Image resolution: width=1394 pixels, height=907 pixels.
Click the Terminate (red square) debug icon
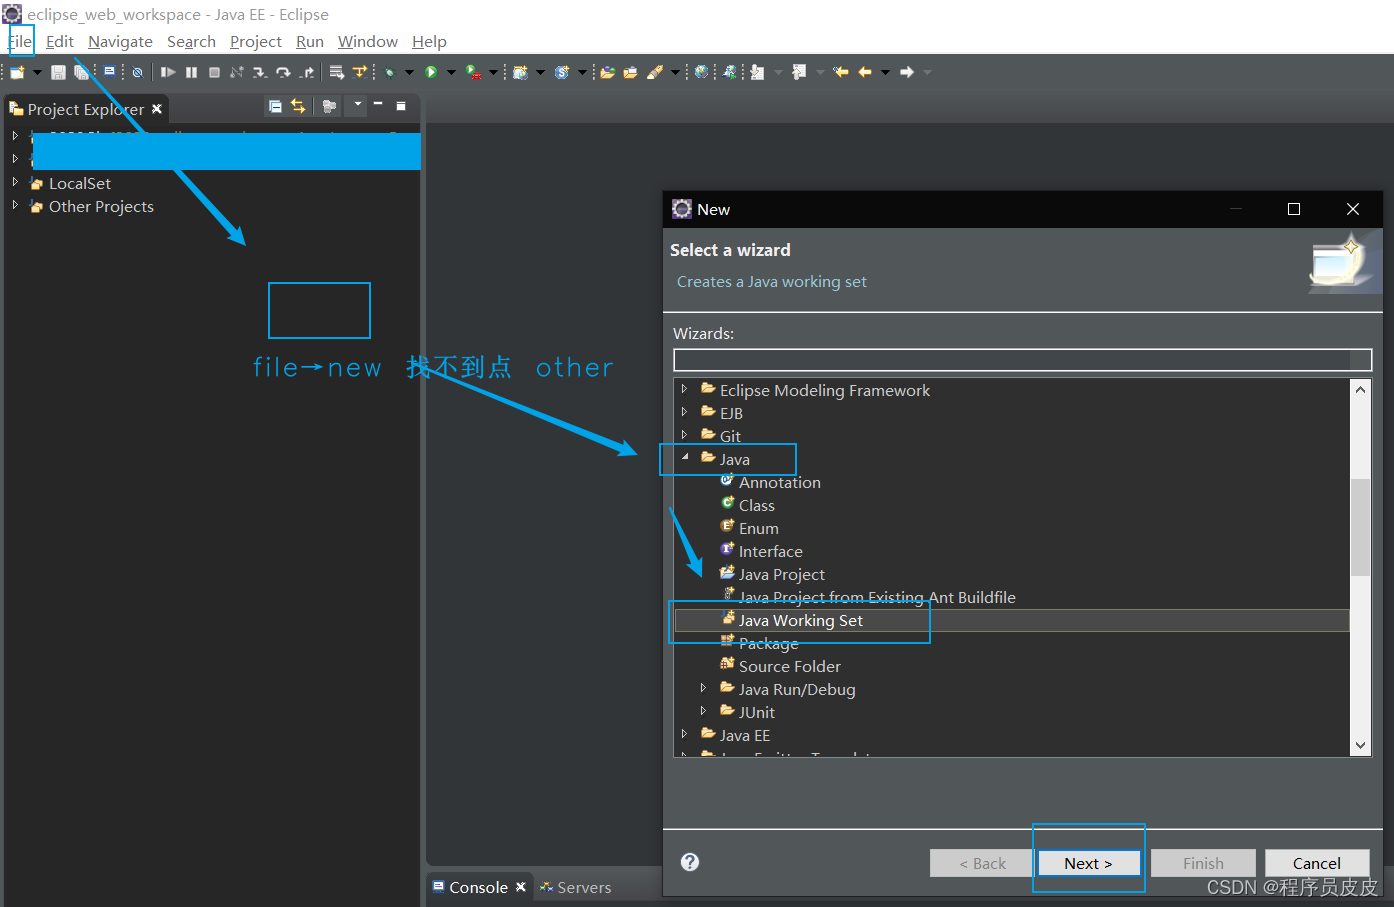click(x=214, y=71)
